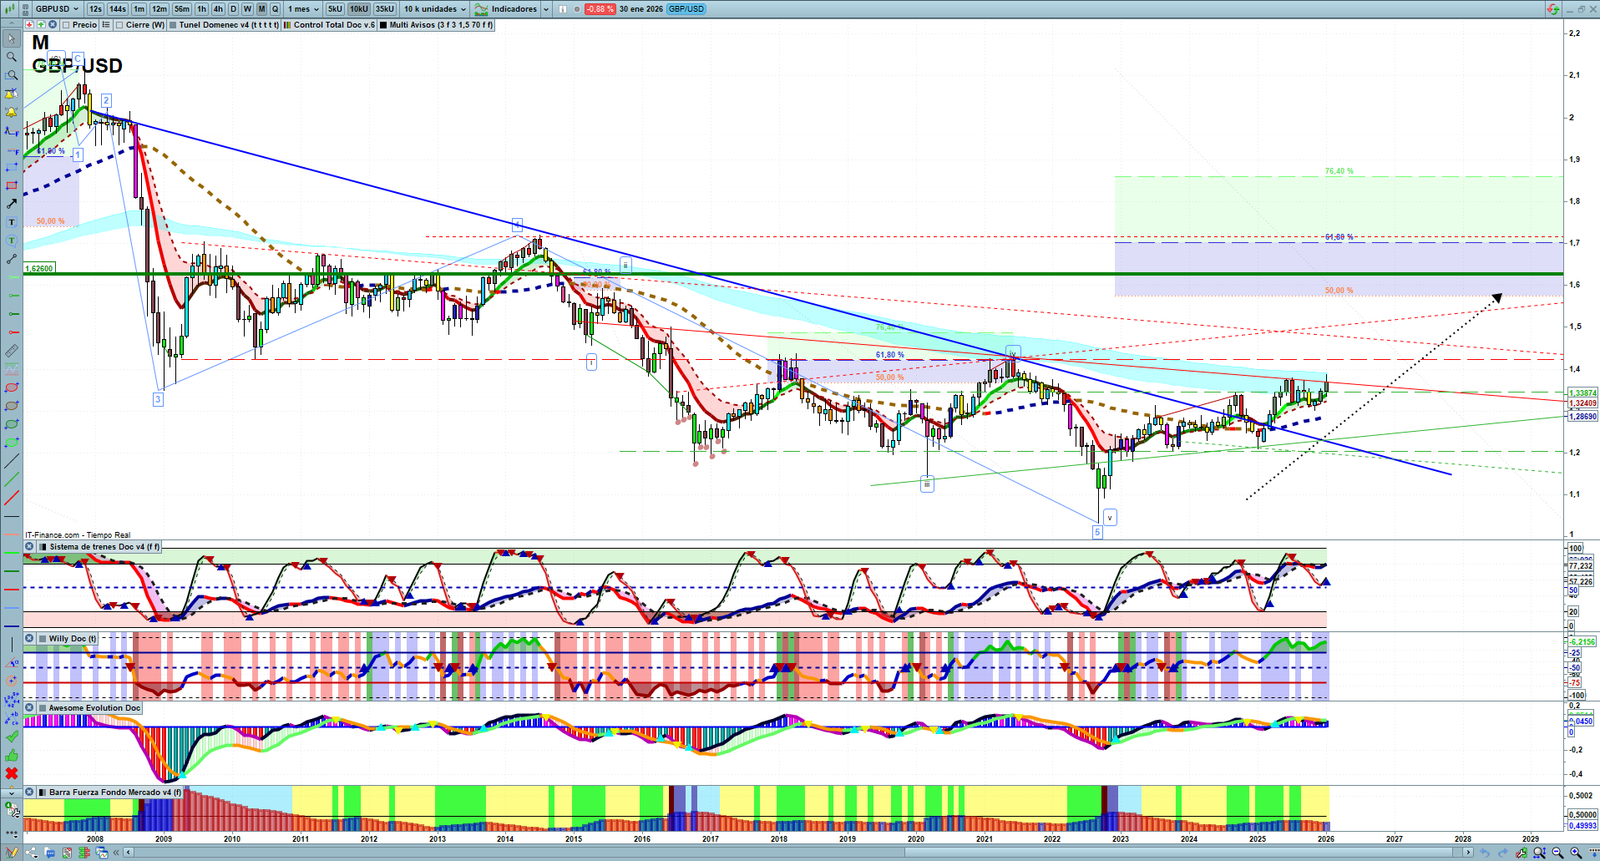
Task: Open the '10 k unidades' dropdown
Action: 434,9
